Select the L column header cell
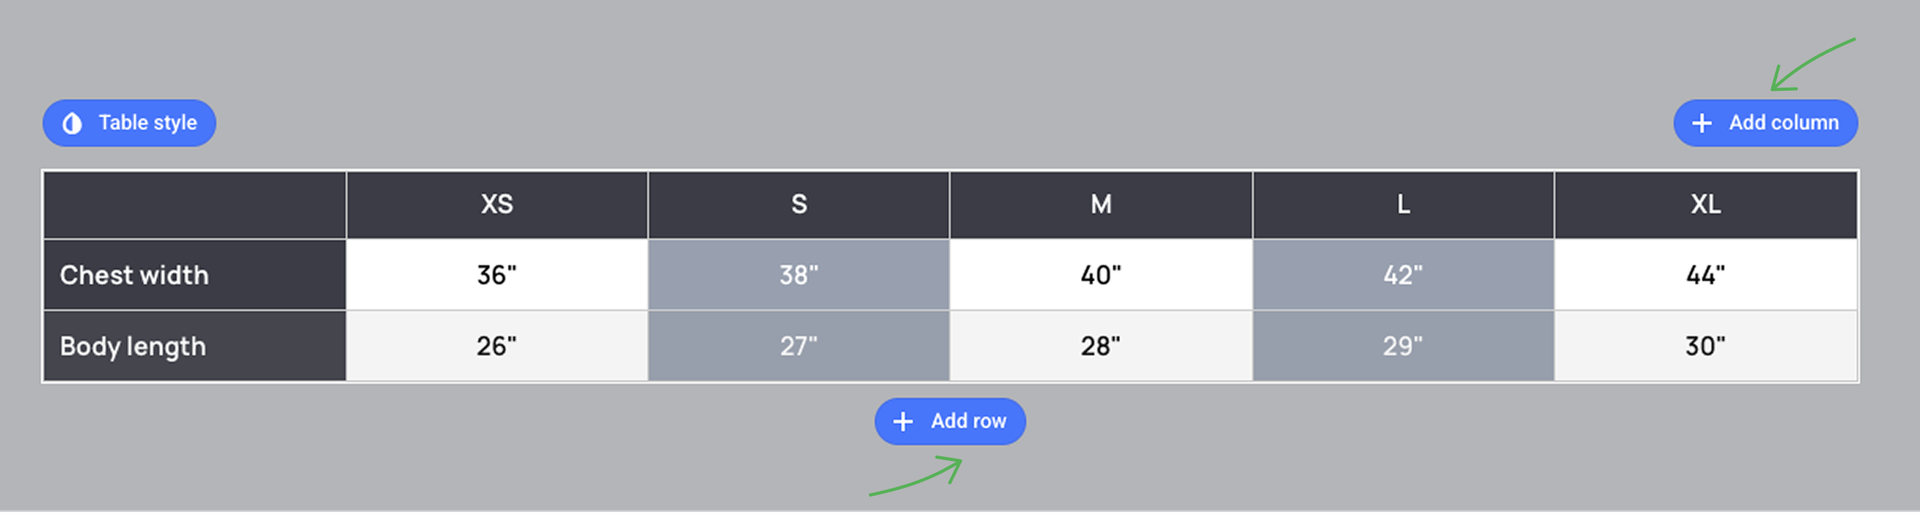 click(1403, 205)
